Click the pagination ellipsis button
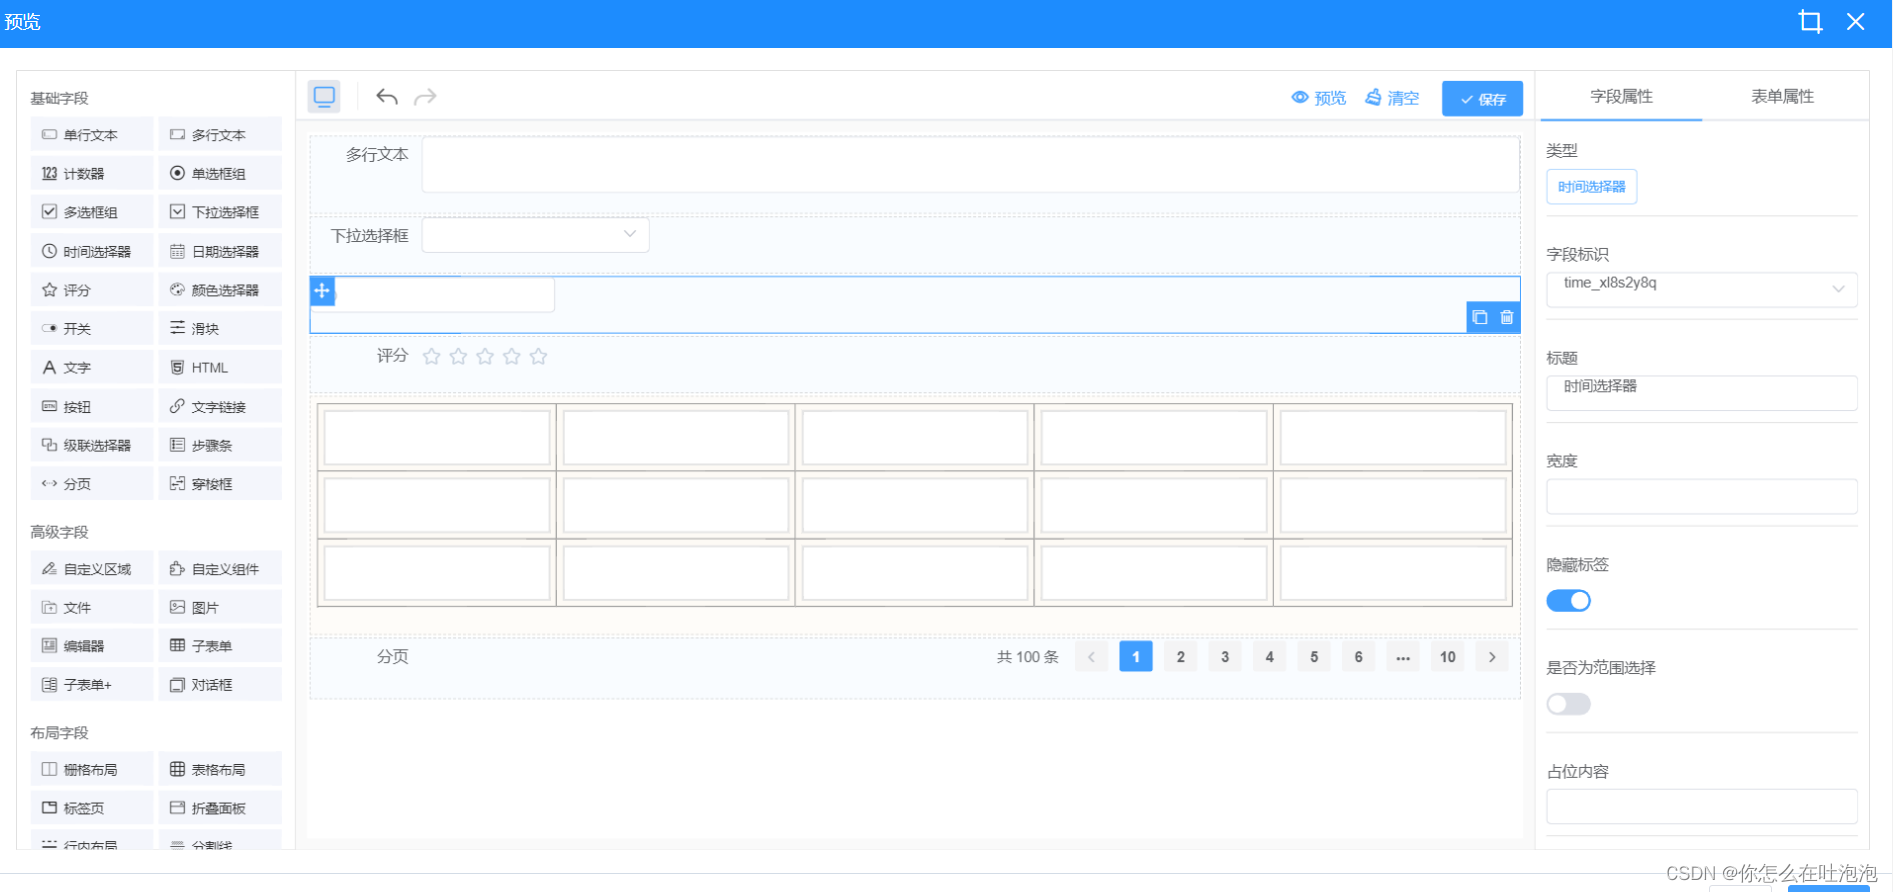This screenshot has width=1893, height=892. pyautogui.click(x=1403, y=657)
